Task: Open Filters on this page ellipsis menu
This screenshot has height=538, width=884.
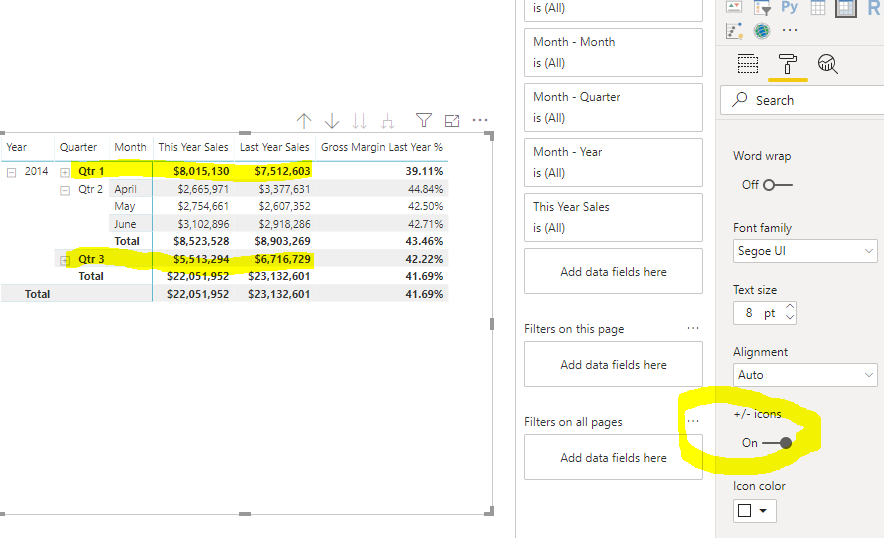Action: tap(693, 328)
